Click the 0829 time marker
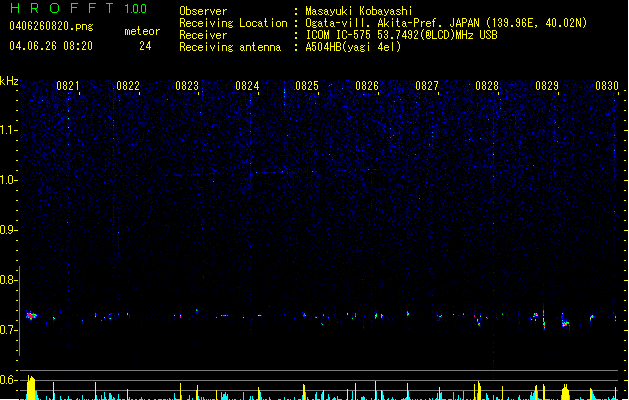Image resolution: width=629 pixels, height=400 pixels. [547, 86]
